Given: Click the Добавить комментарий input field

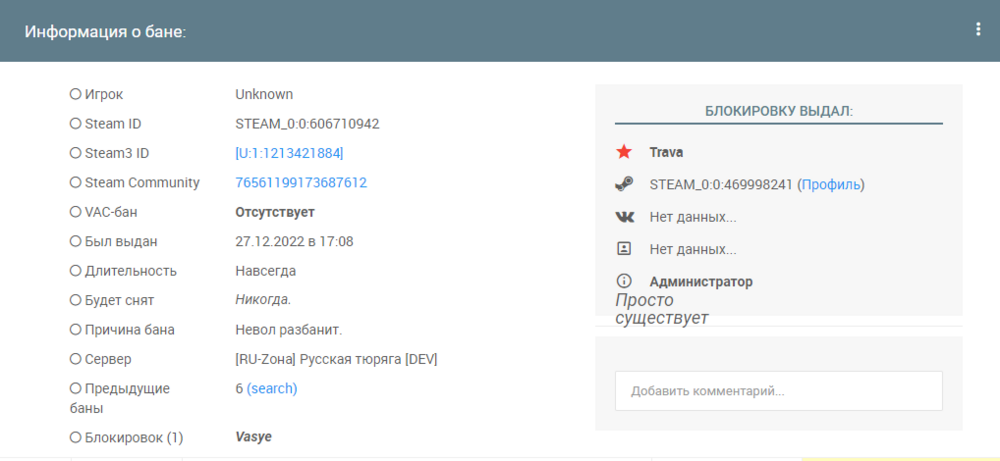Looking at the screenshot, I should click(778, 391).
